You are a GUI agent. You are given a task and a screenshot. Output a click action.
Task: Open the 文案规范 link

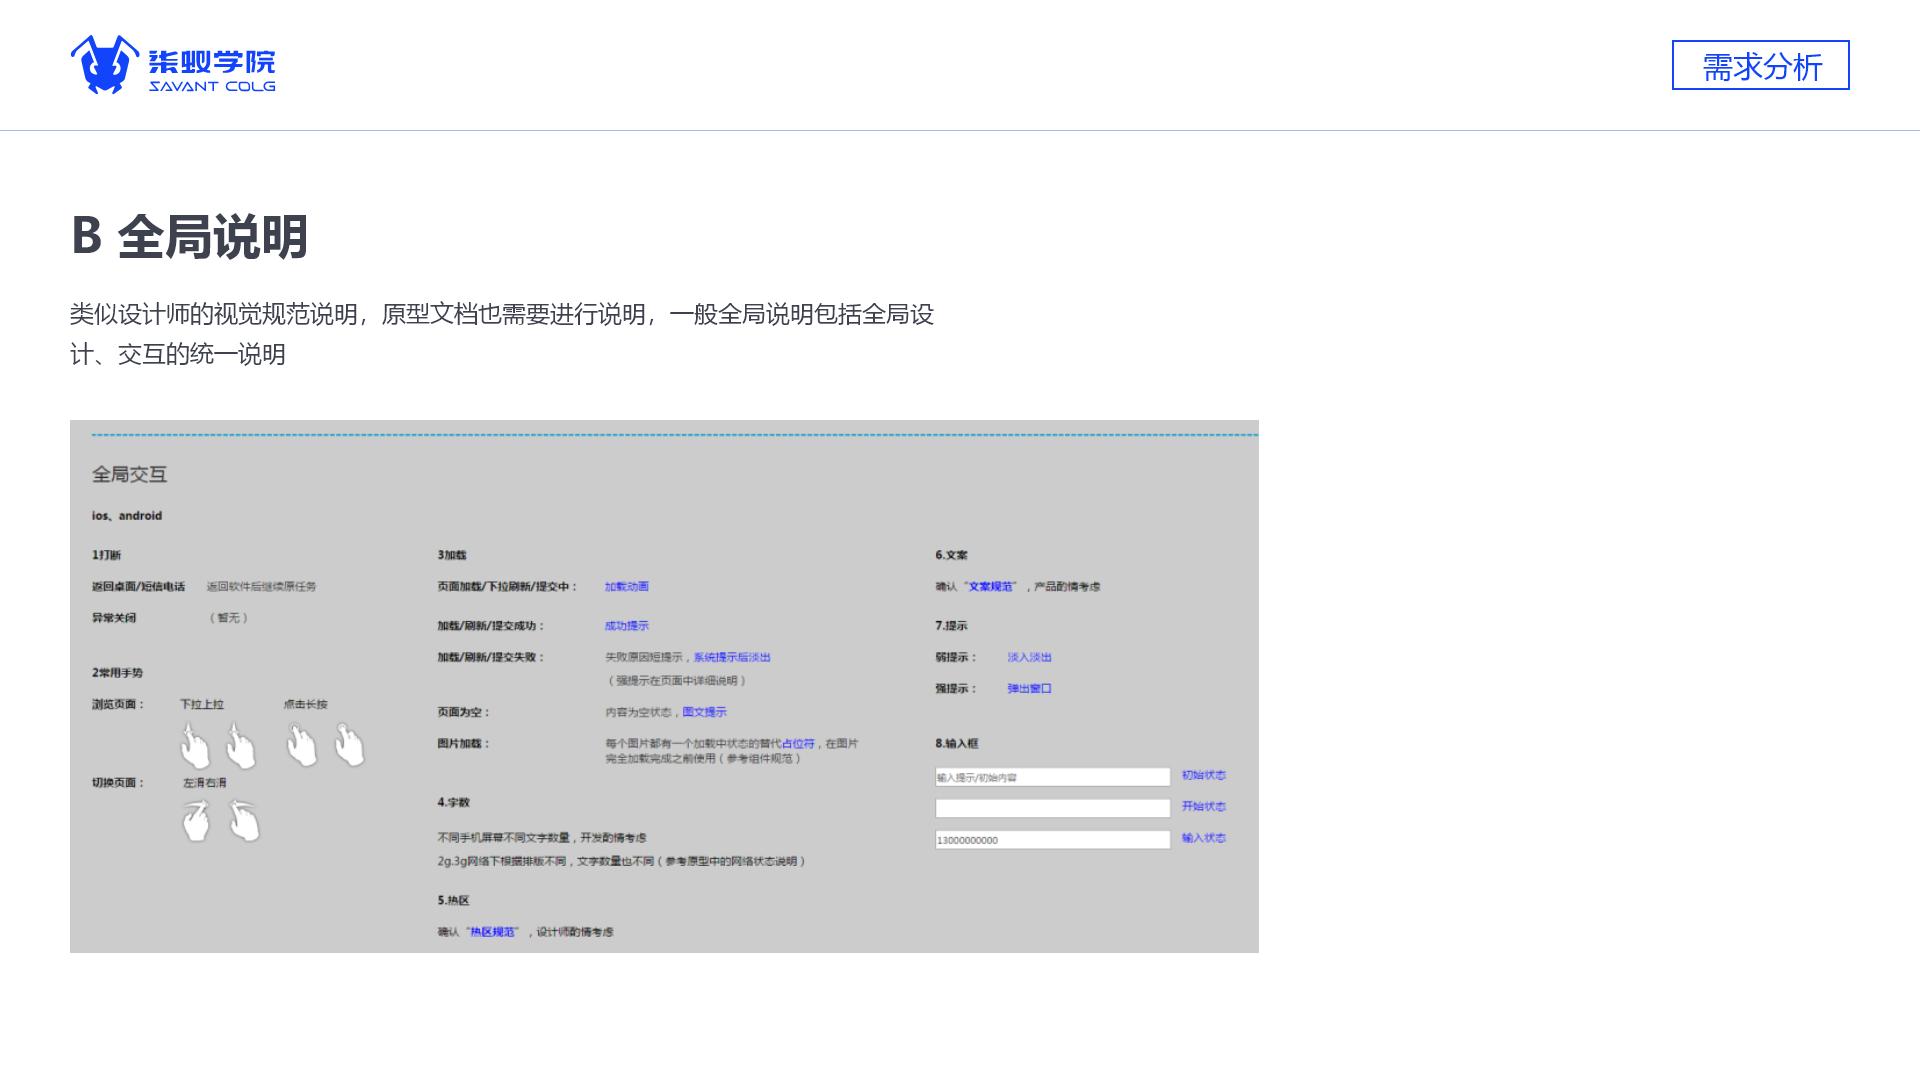(x=990, y=587)
